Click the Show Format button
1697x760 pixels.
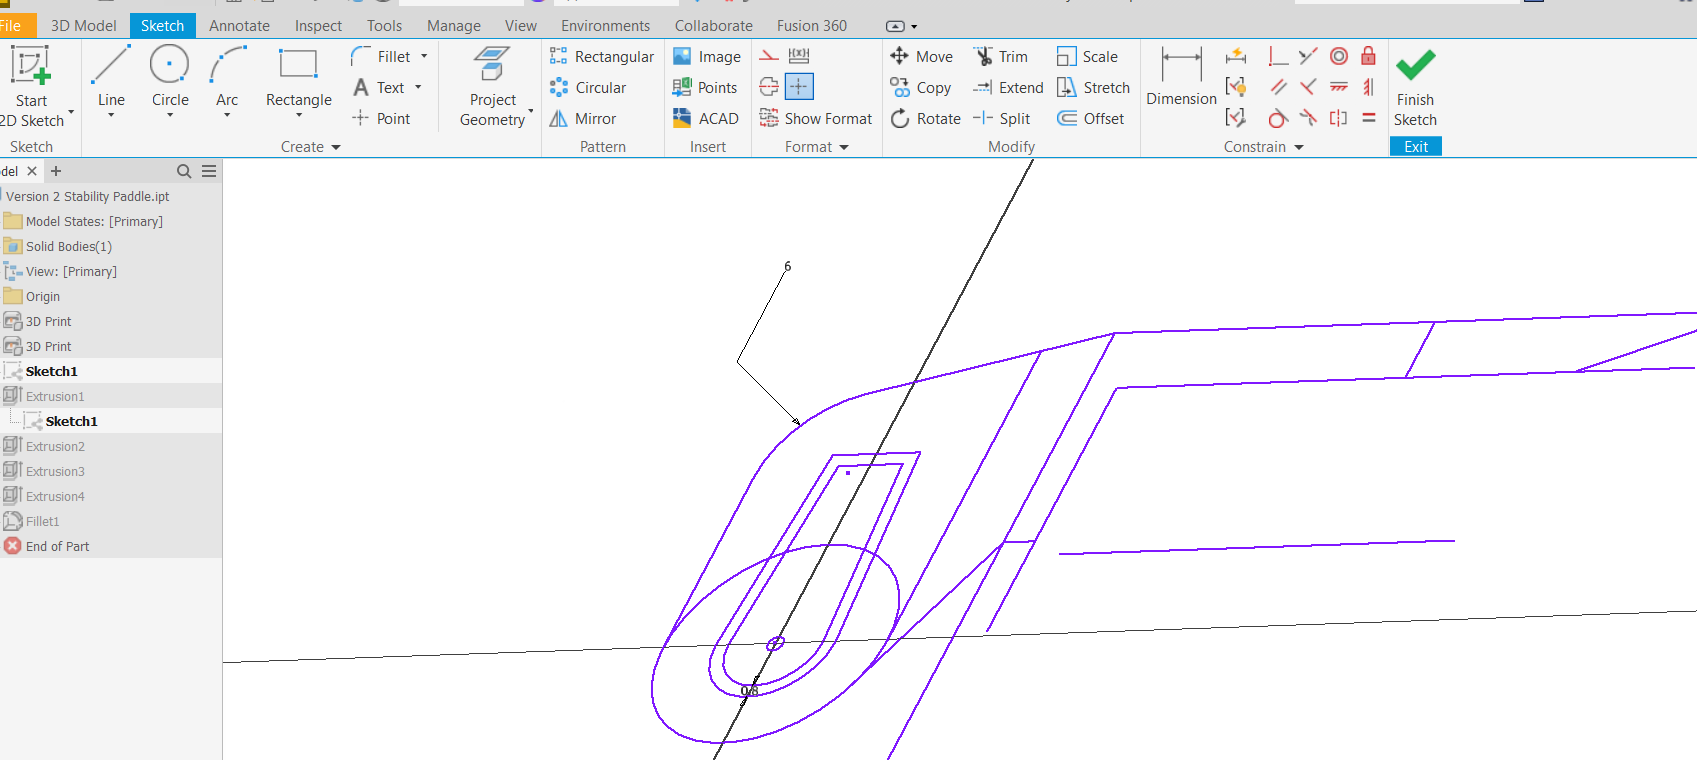pos(816,119)
